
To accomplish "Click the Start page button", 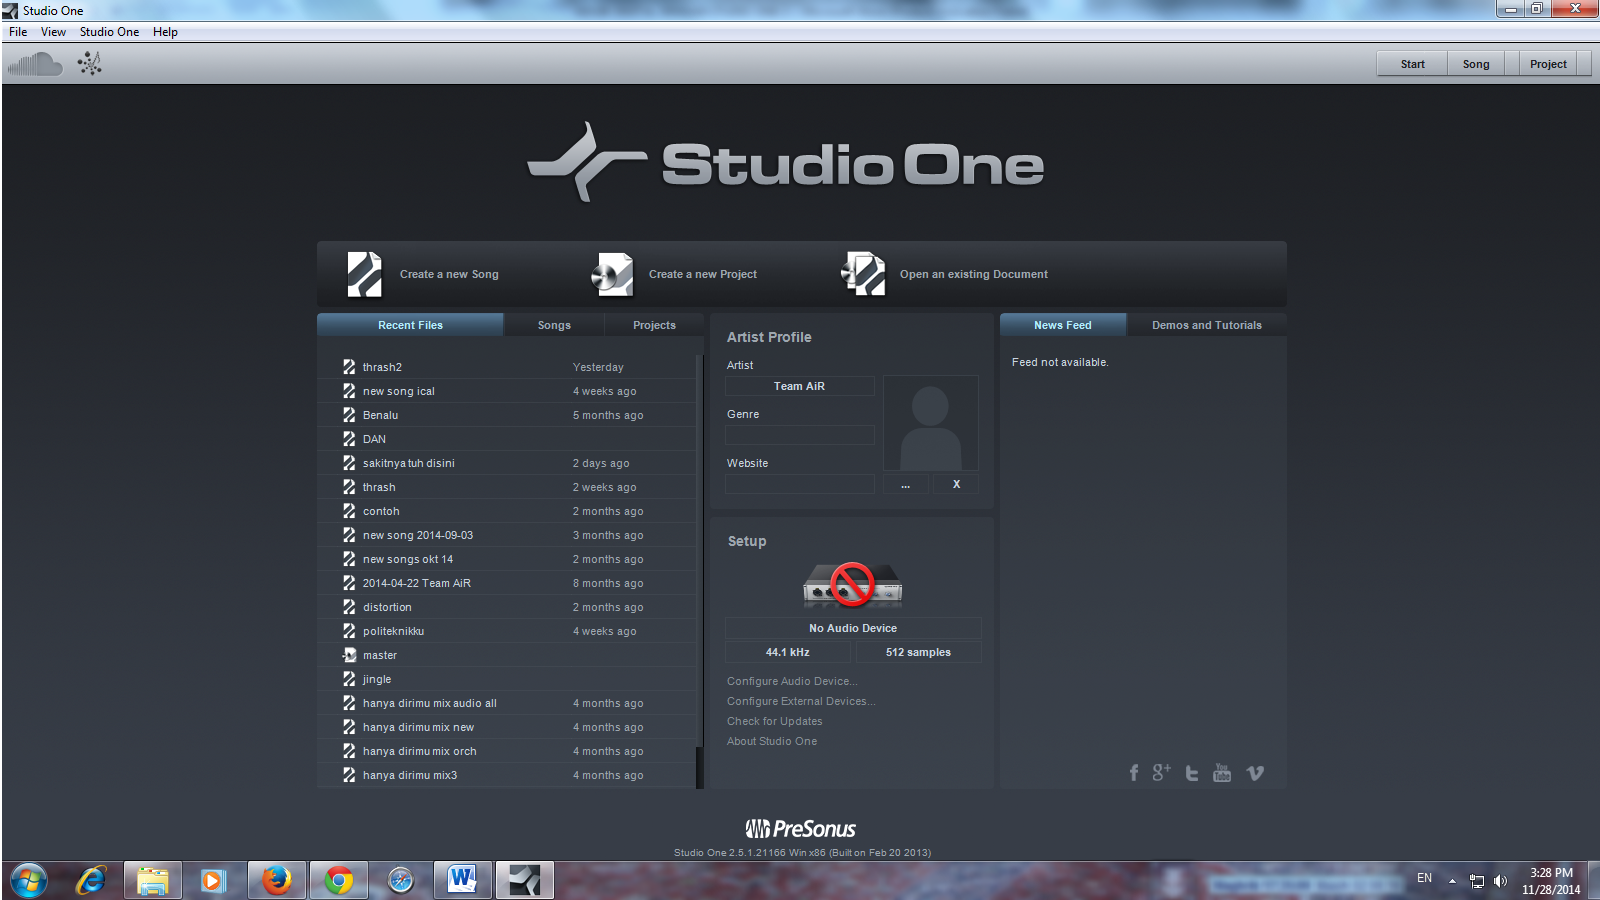I will coord(1412,64).
